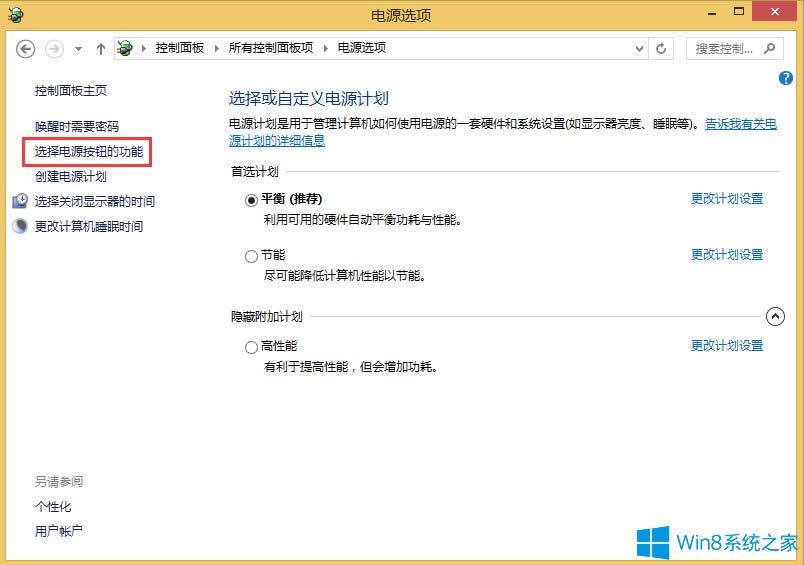Open 更改计算机睡眠时间 link
This screenshot has width=804, height=565.
[89, 227]
